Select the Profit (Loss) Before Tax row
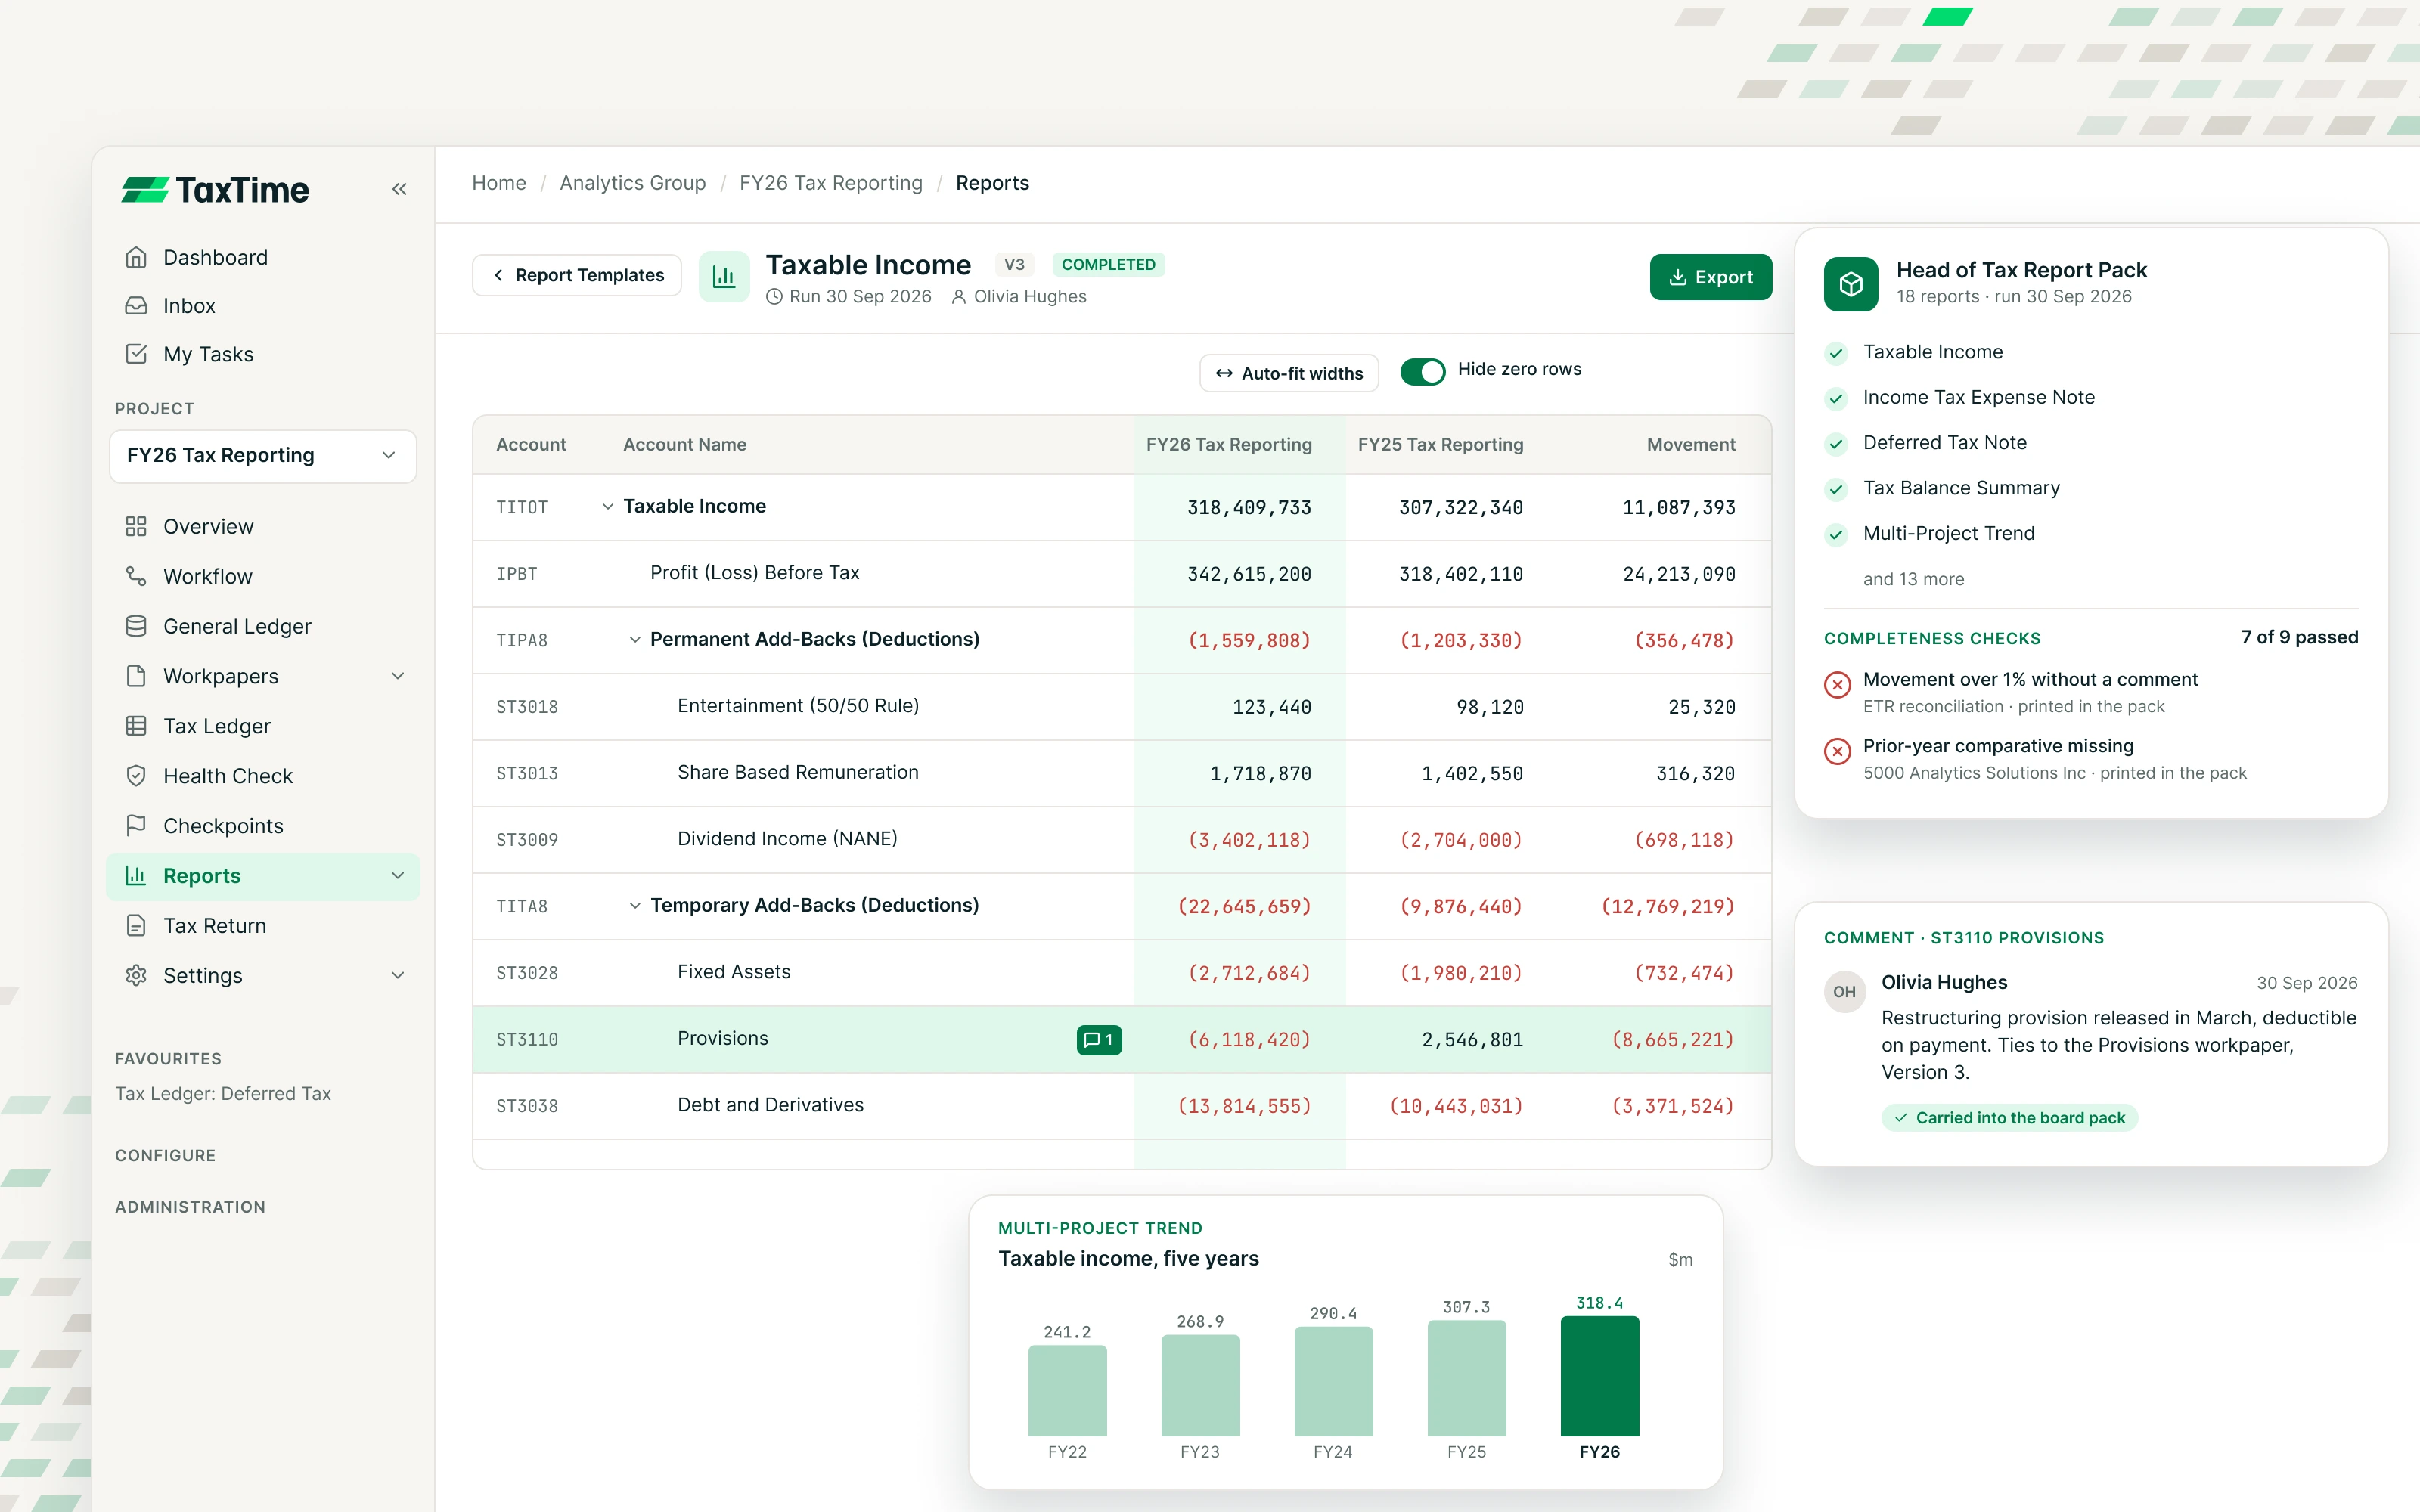2420x1512 pixels. pyautogui.click(x=1122, y=574)
